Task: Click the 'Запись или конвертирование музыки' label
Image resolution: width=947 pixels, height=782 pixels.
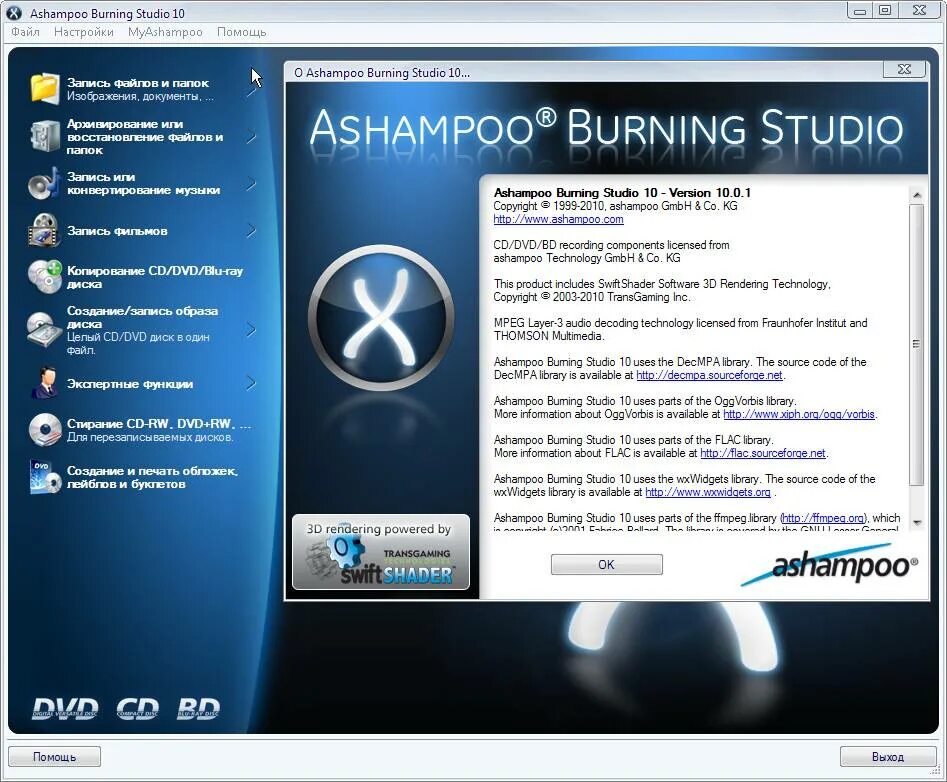Action: click(x=143, y=184)
